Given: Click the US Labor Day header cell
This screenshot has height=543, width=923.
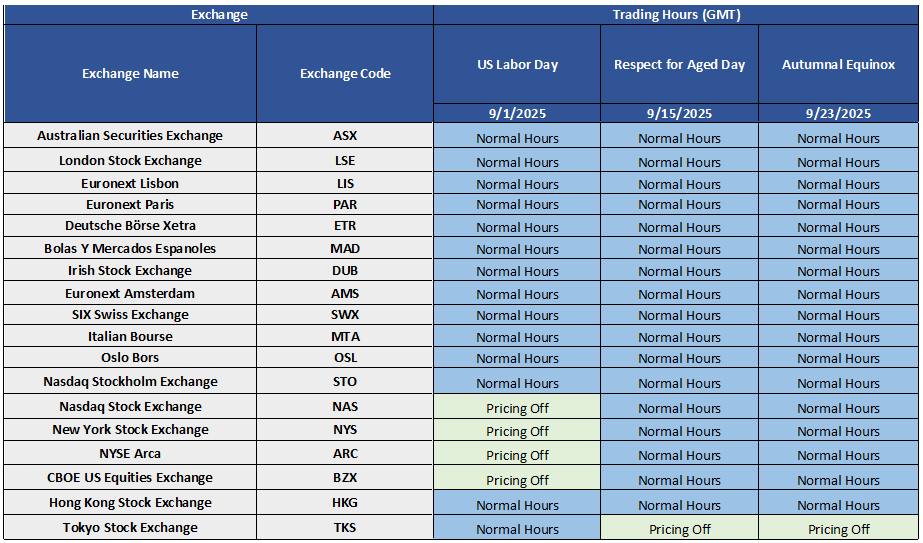Looking at the screenshot, I should [x=517, y=64].
